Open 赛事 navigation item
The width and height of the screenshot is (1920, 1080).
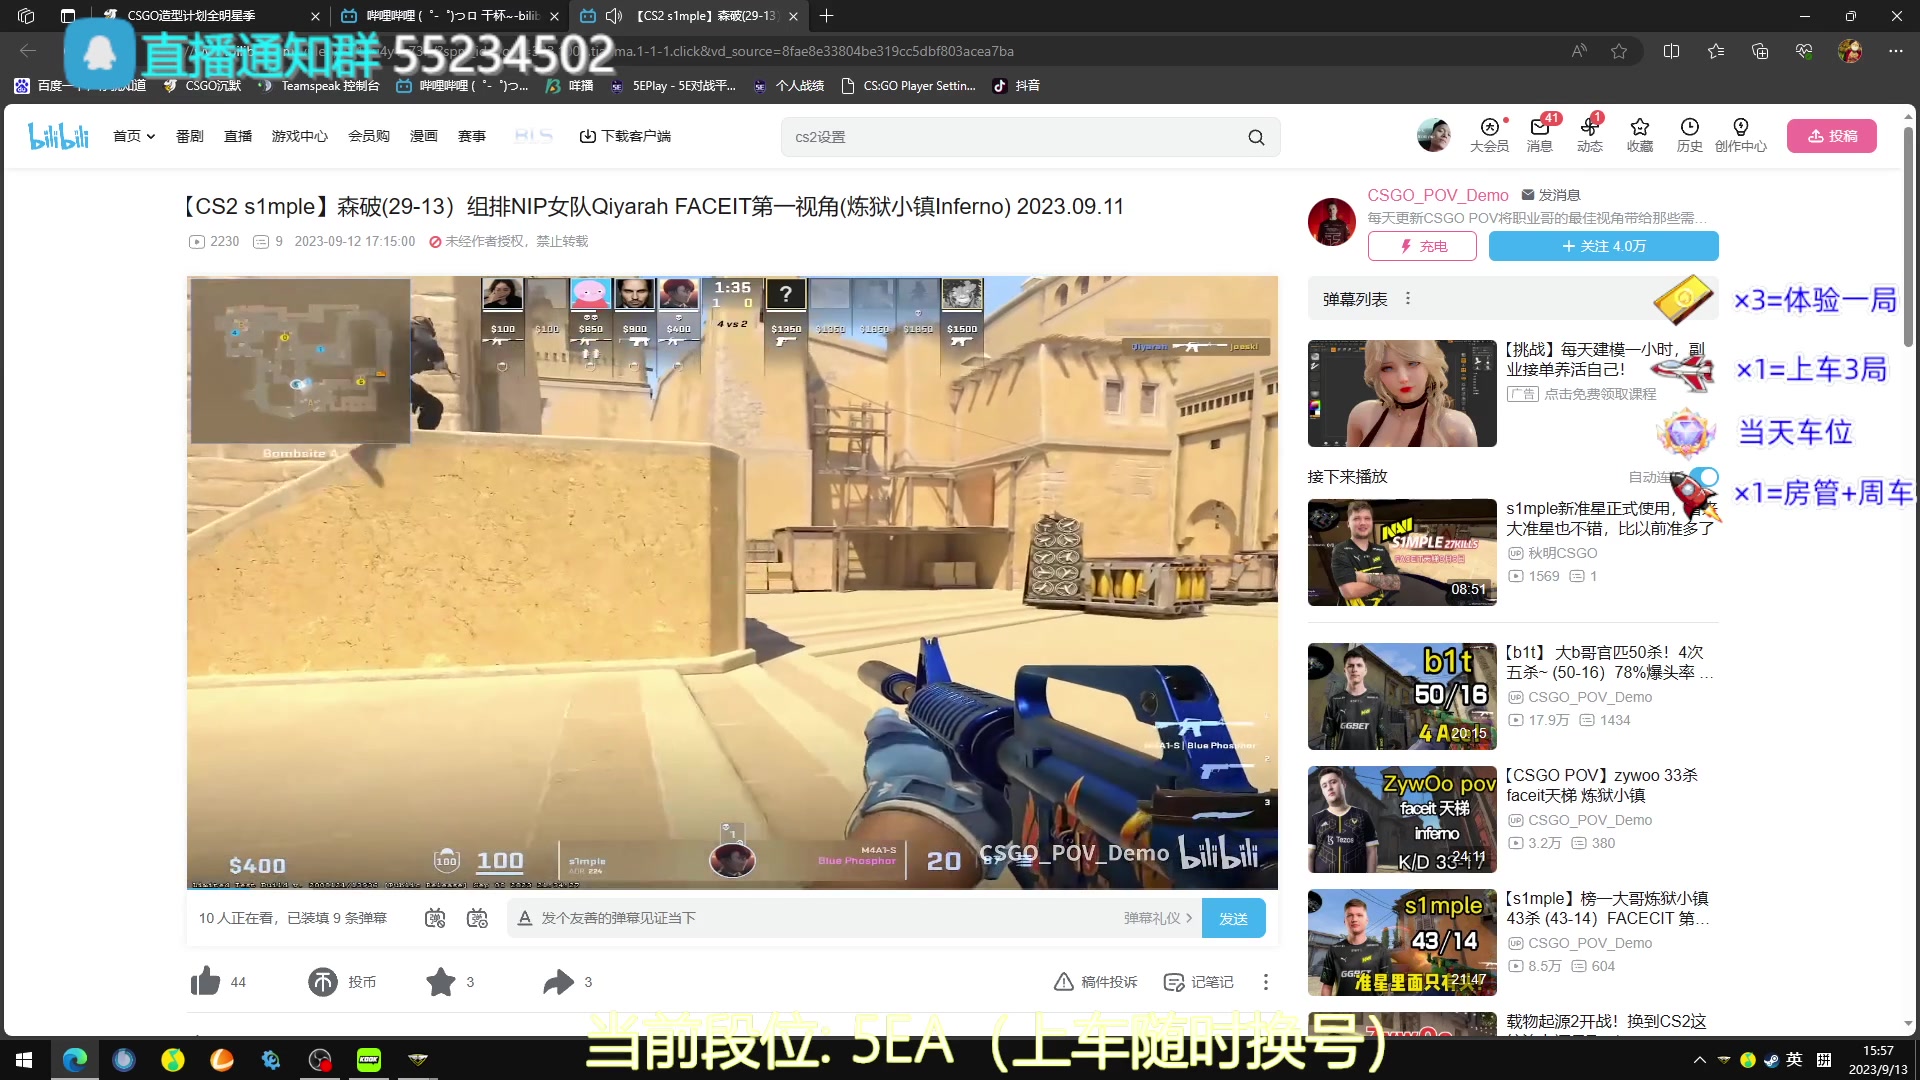(x=472, y=136)
